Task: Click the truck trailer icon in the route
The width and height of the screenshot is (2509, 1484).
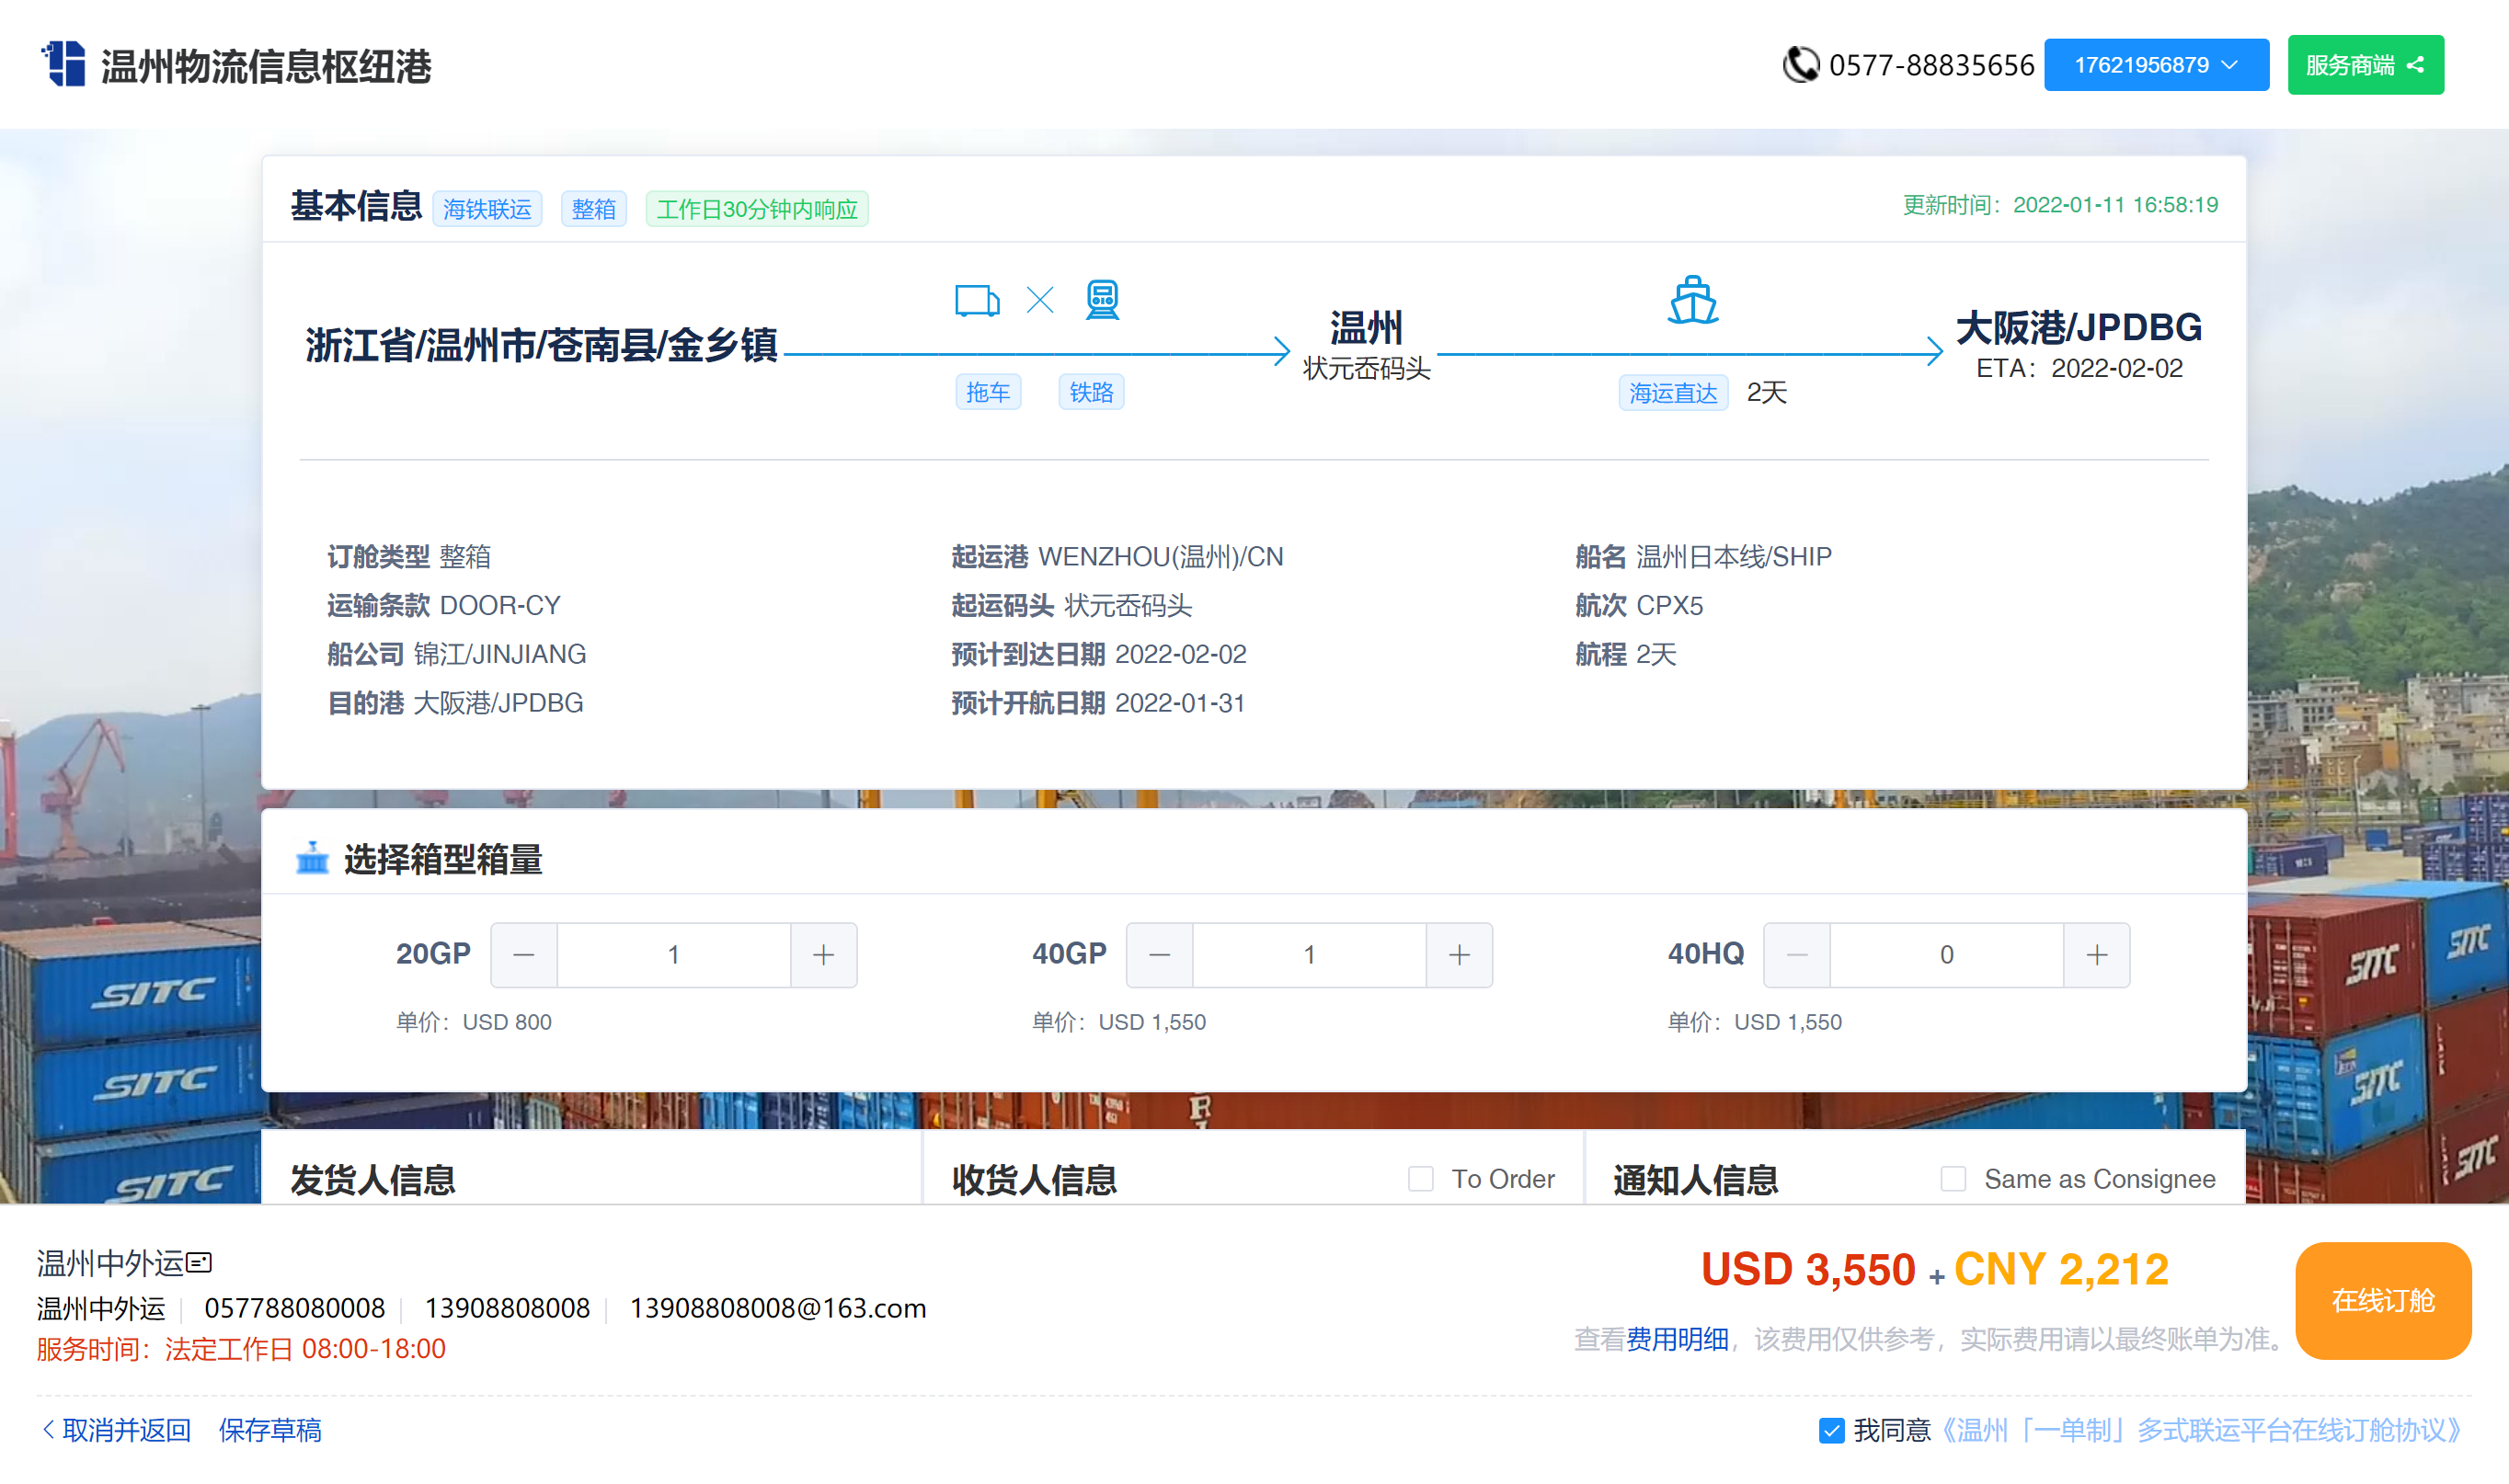Action: [977, 300]
